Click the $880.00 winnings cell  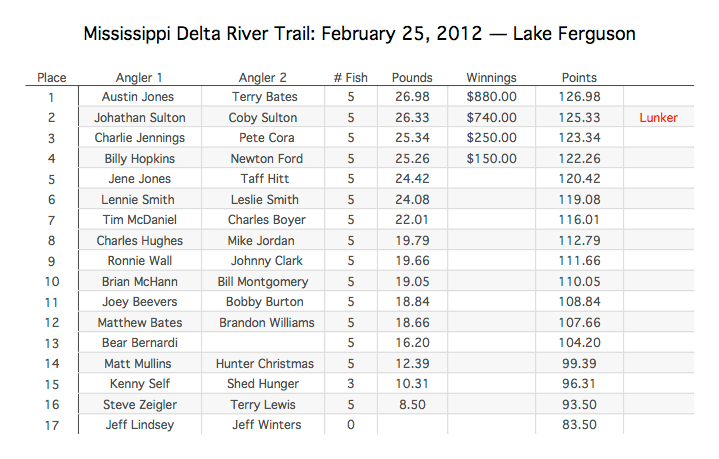tap(491, 97)
